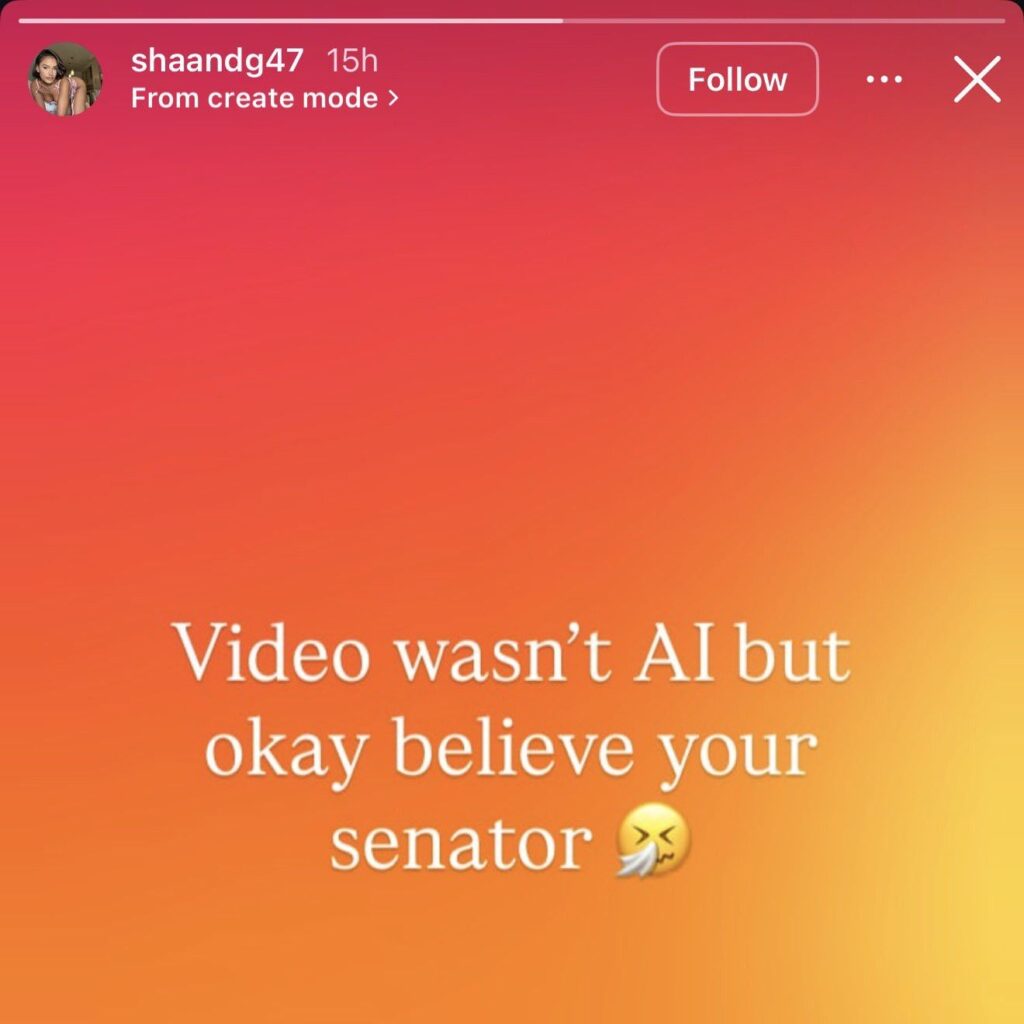The height and width of the screenshot is (1024, 1024).
Task: Close the story with the X icon
Action: [x=977, y=79]
